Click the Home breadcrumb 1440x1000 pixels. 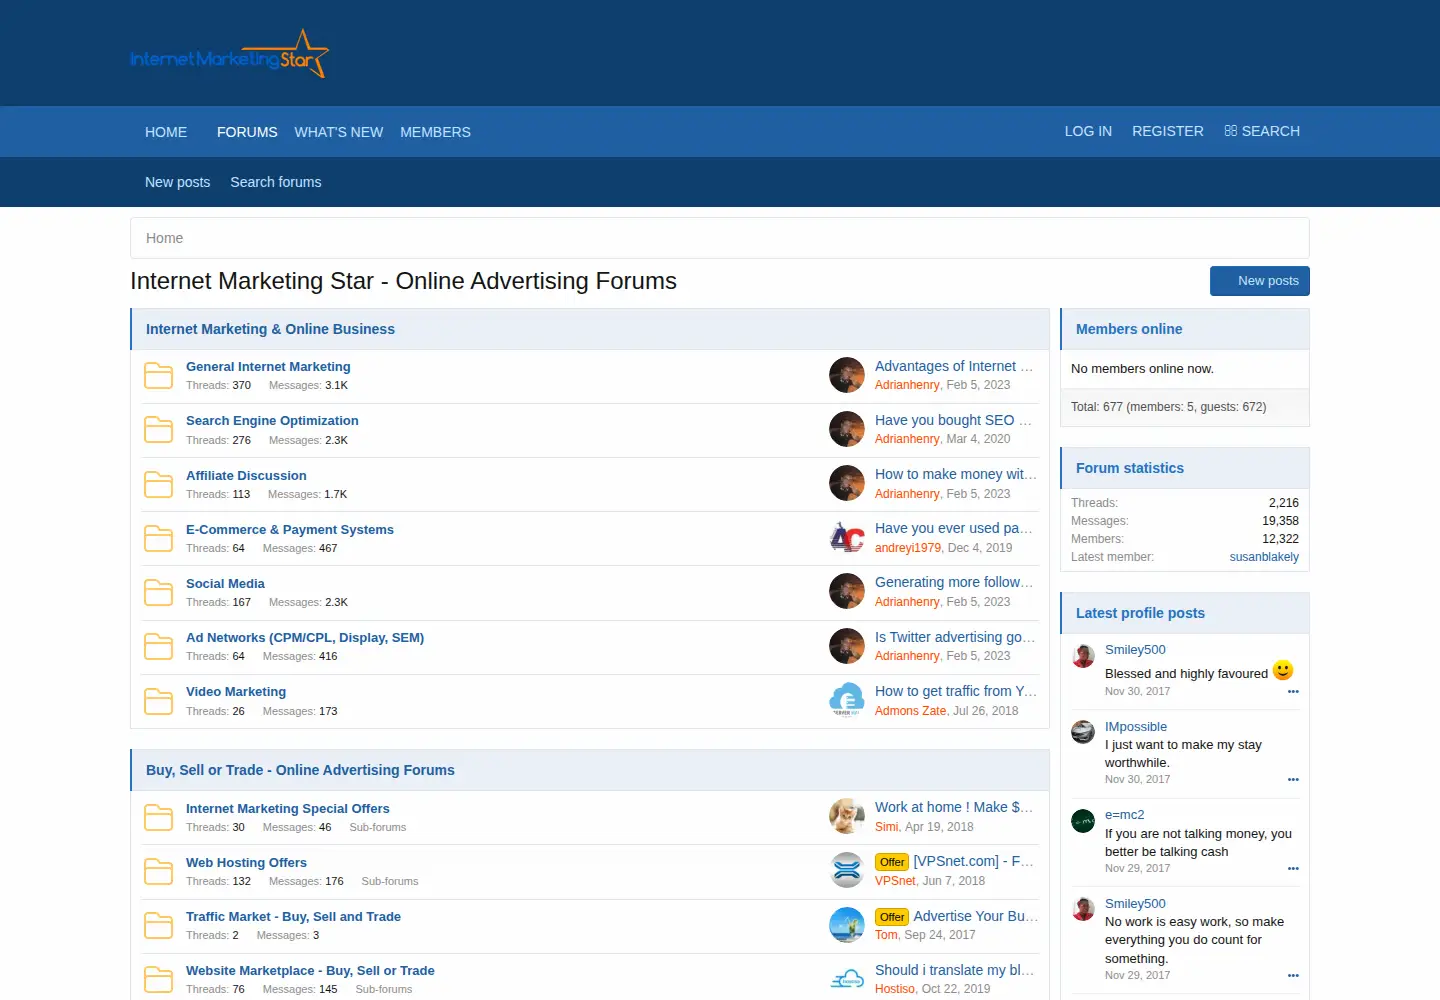point(164,238)
